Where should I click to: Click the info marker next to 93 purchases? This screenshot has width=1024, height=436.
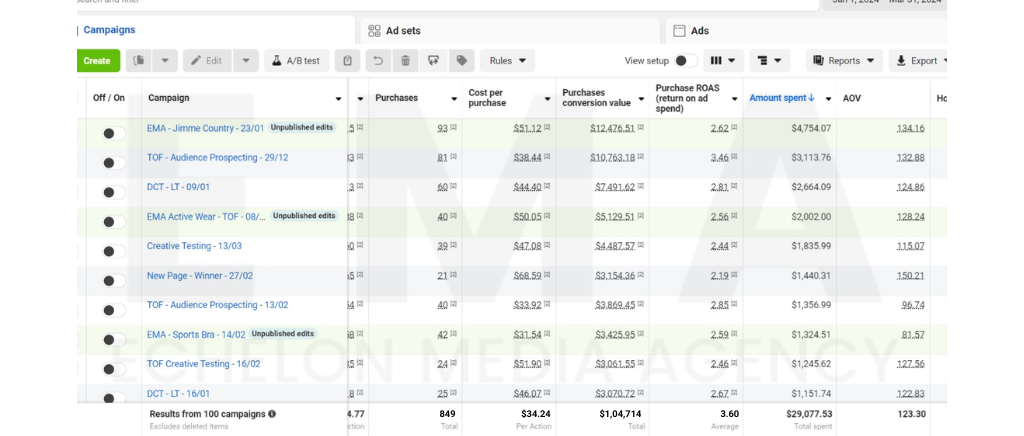coord(453,129)
